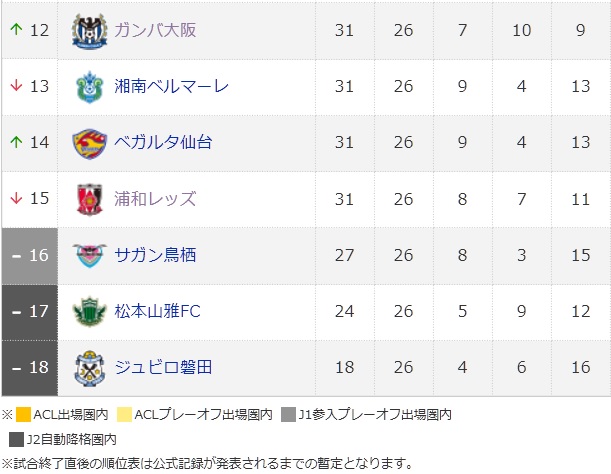Click the rank 18 position cell
The height and width of the screenshot is (474, 611).
tap(29, 367)
